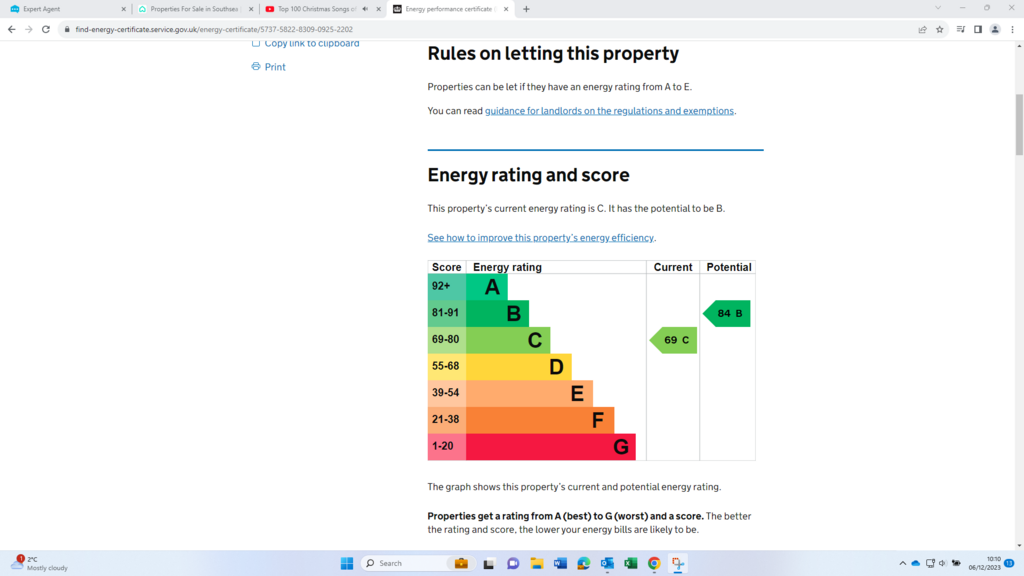Close the Top 100 Christmas Songs tab

[378, 9]
